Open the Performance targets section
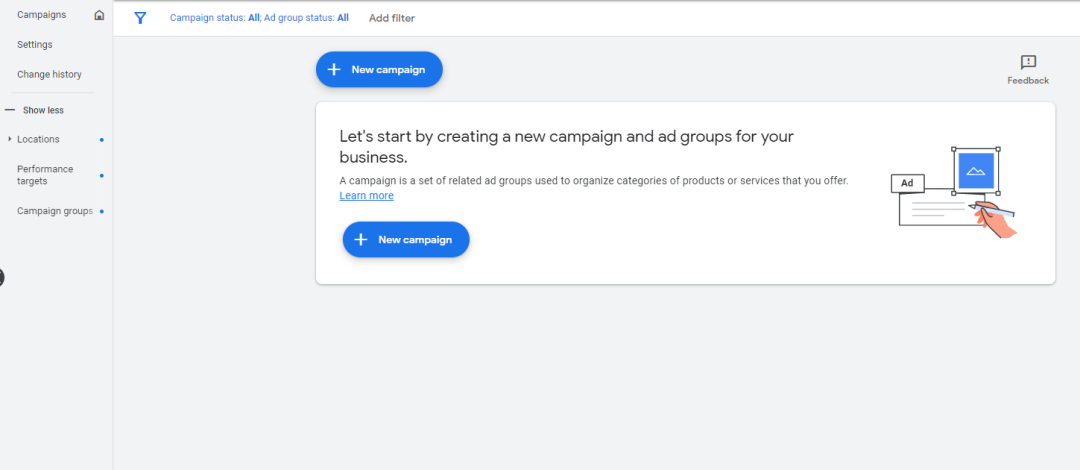The width and height of the screenshot is (1080, 470). coord(45,175)
